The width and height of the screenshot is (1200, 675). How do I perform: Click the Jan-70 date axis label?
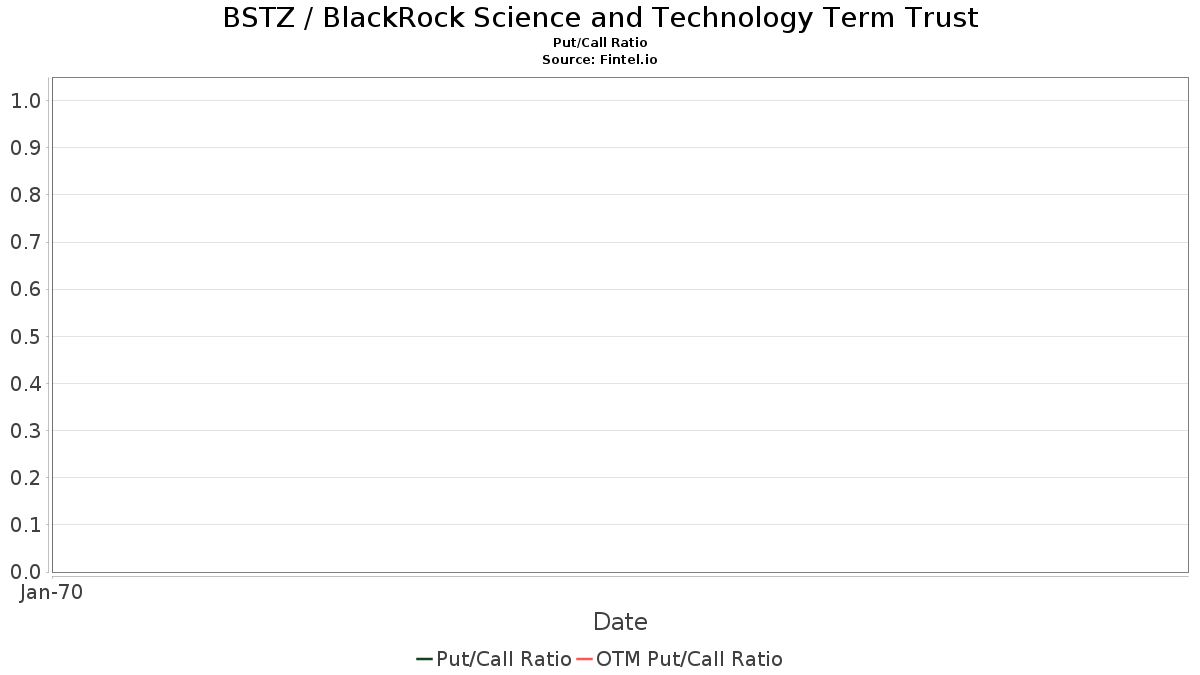(x=51, y=592)
